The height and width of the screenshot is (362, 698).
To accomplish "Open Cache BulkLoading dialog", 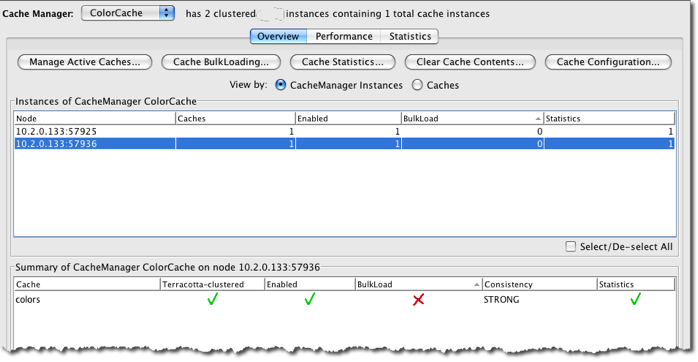I will tap(221, 62).
